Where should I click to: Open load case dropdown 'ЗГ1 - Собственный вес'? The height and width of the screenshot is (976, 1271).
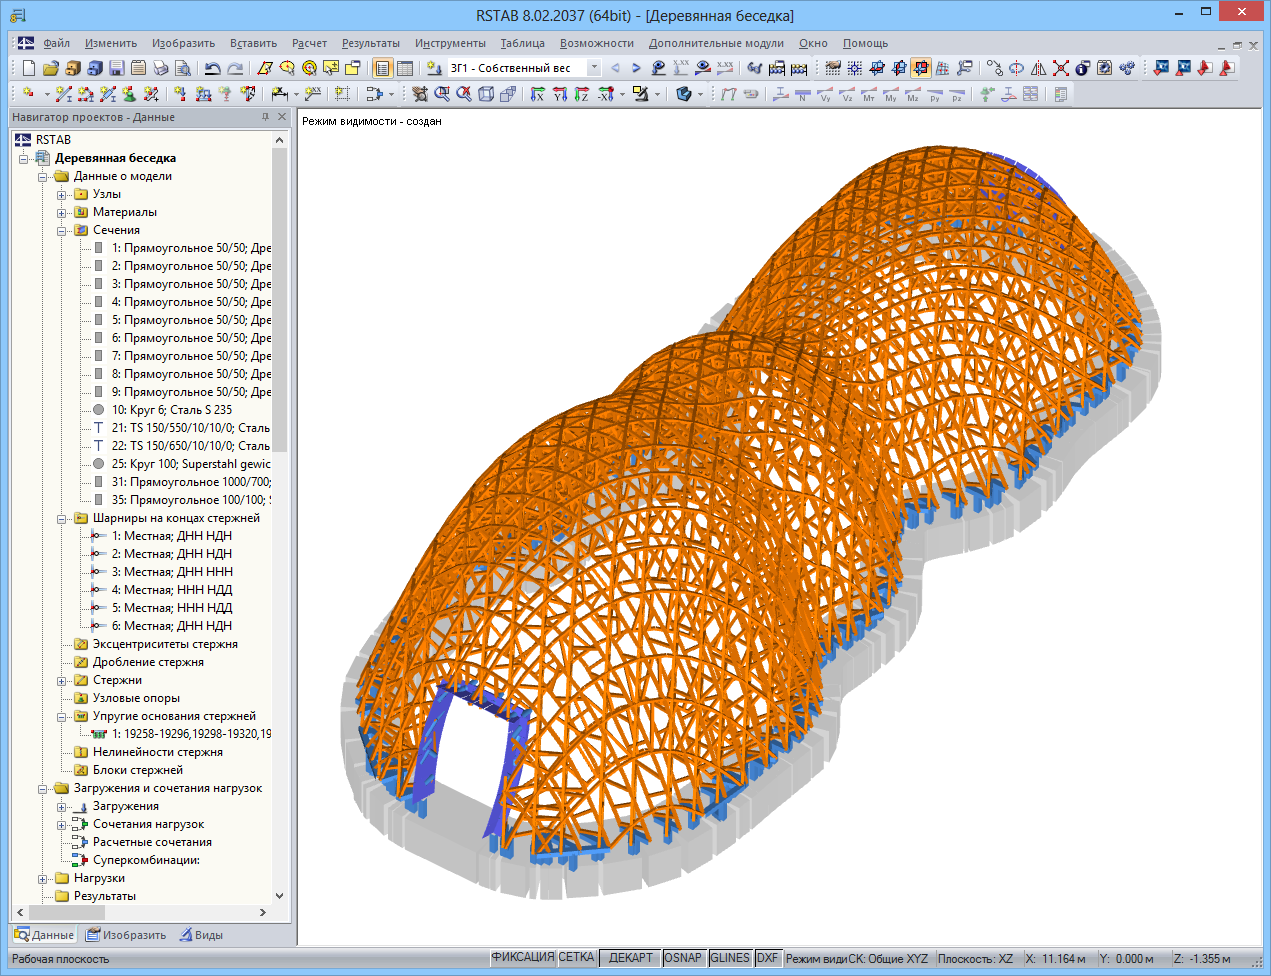coord(594,68)
